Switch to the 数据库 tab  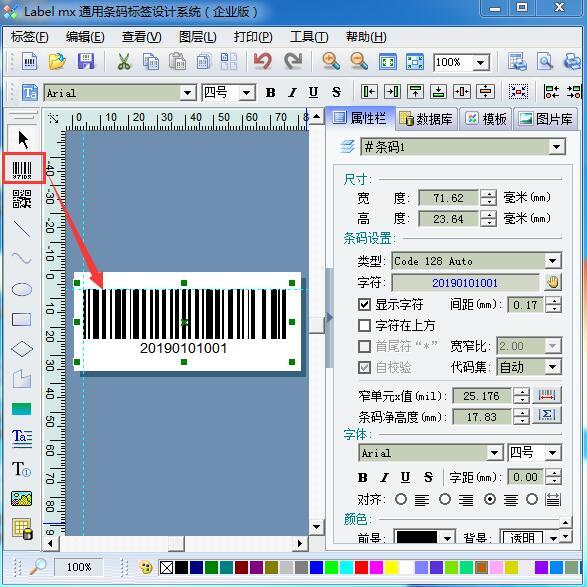tap(426, 119)
